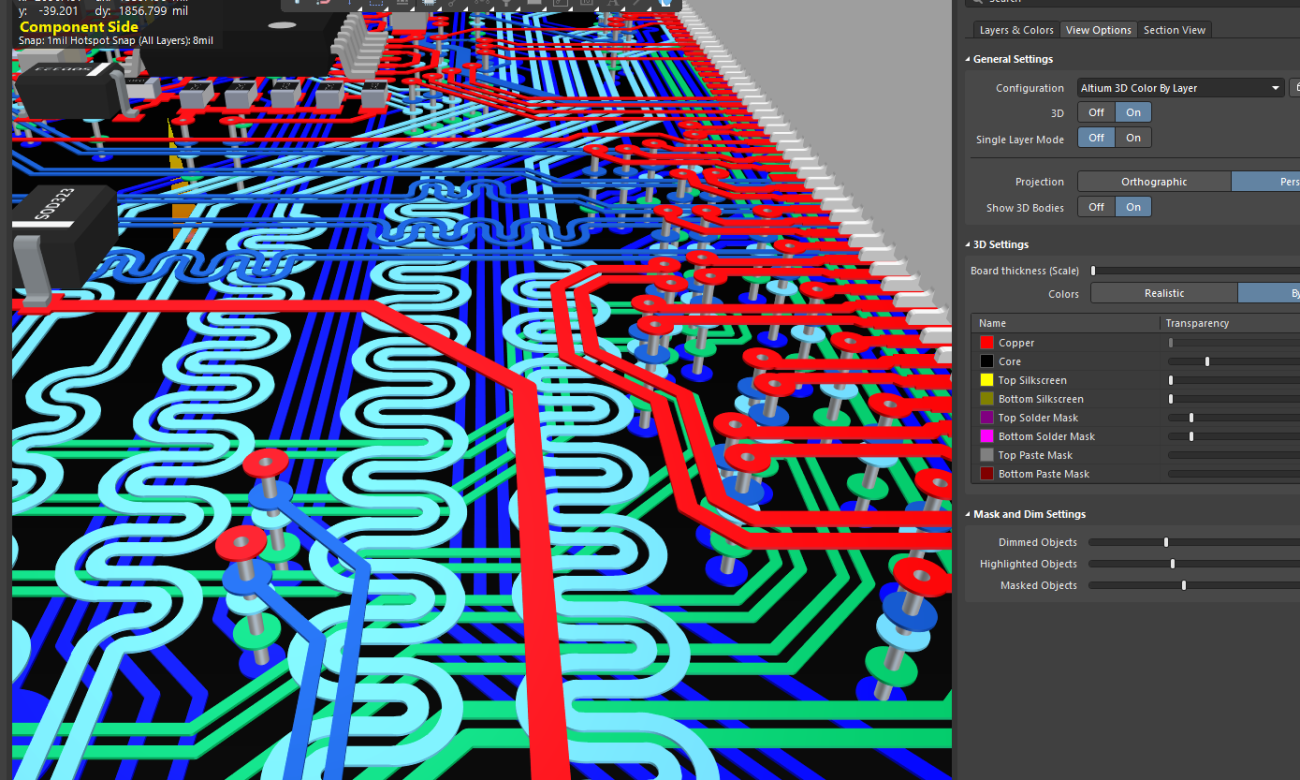Select the Interactive Routing tool icon
Screen dimensions: 1300x780
click(322, 4)
